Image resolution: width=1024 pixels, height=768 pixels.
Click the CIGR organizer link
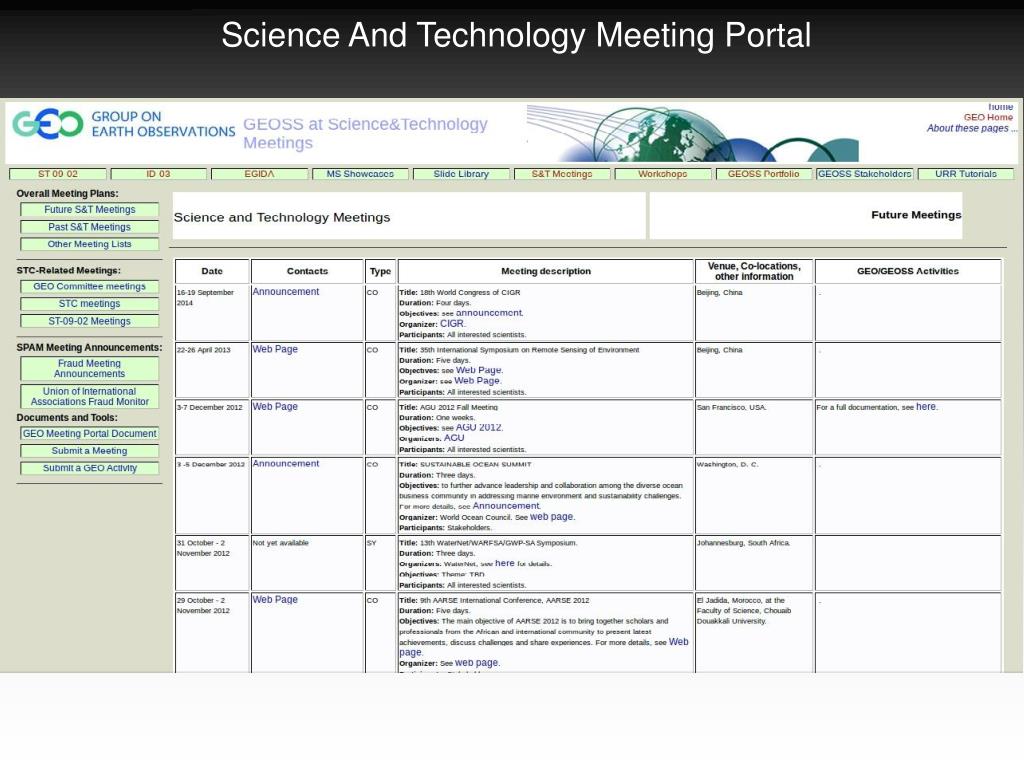(452, 323)
